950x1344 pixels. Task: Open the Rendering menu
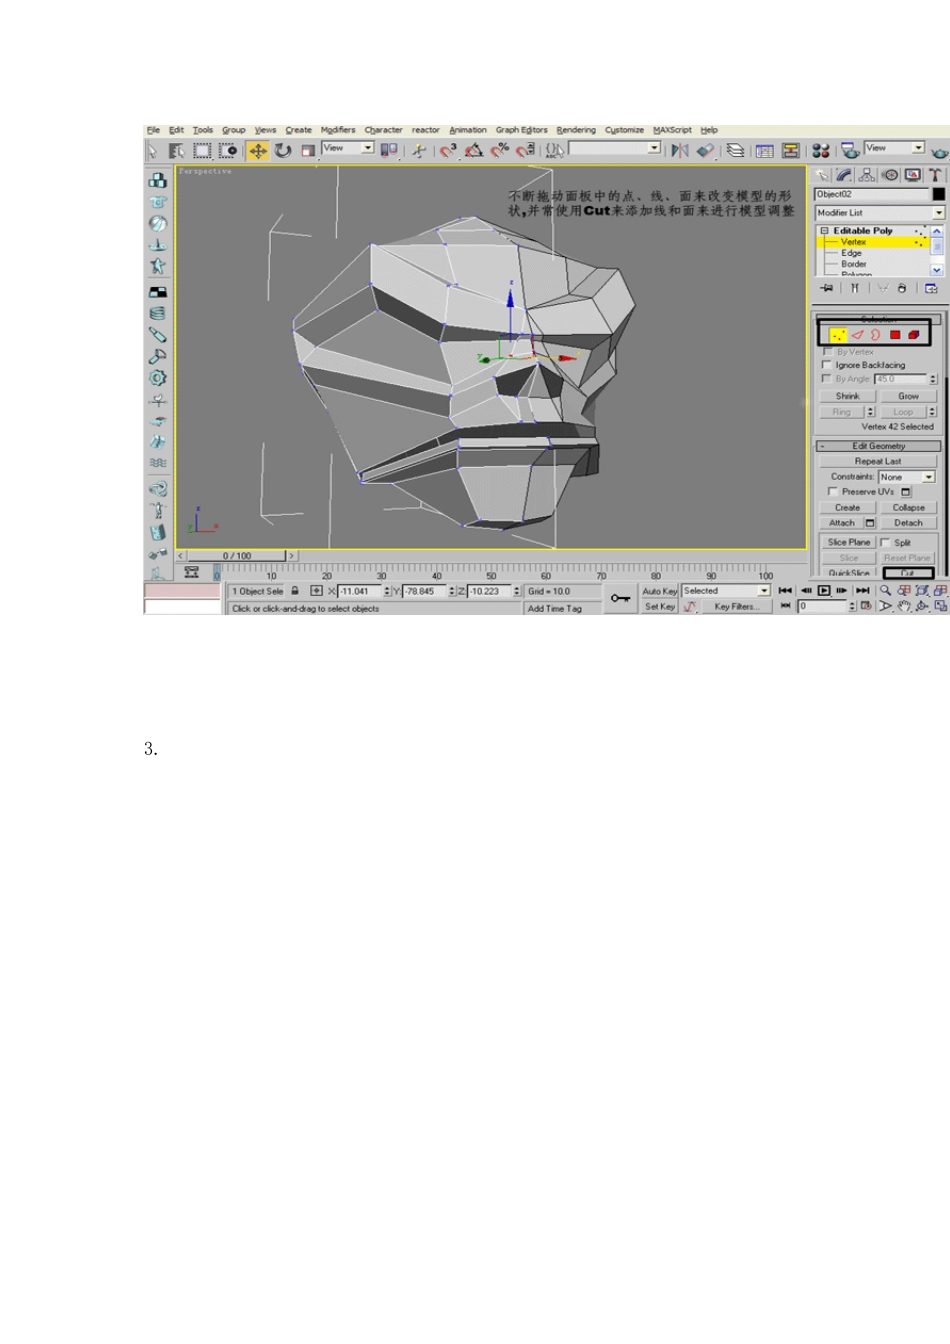tap(576, 130)
